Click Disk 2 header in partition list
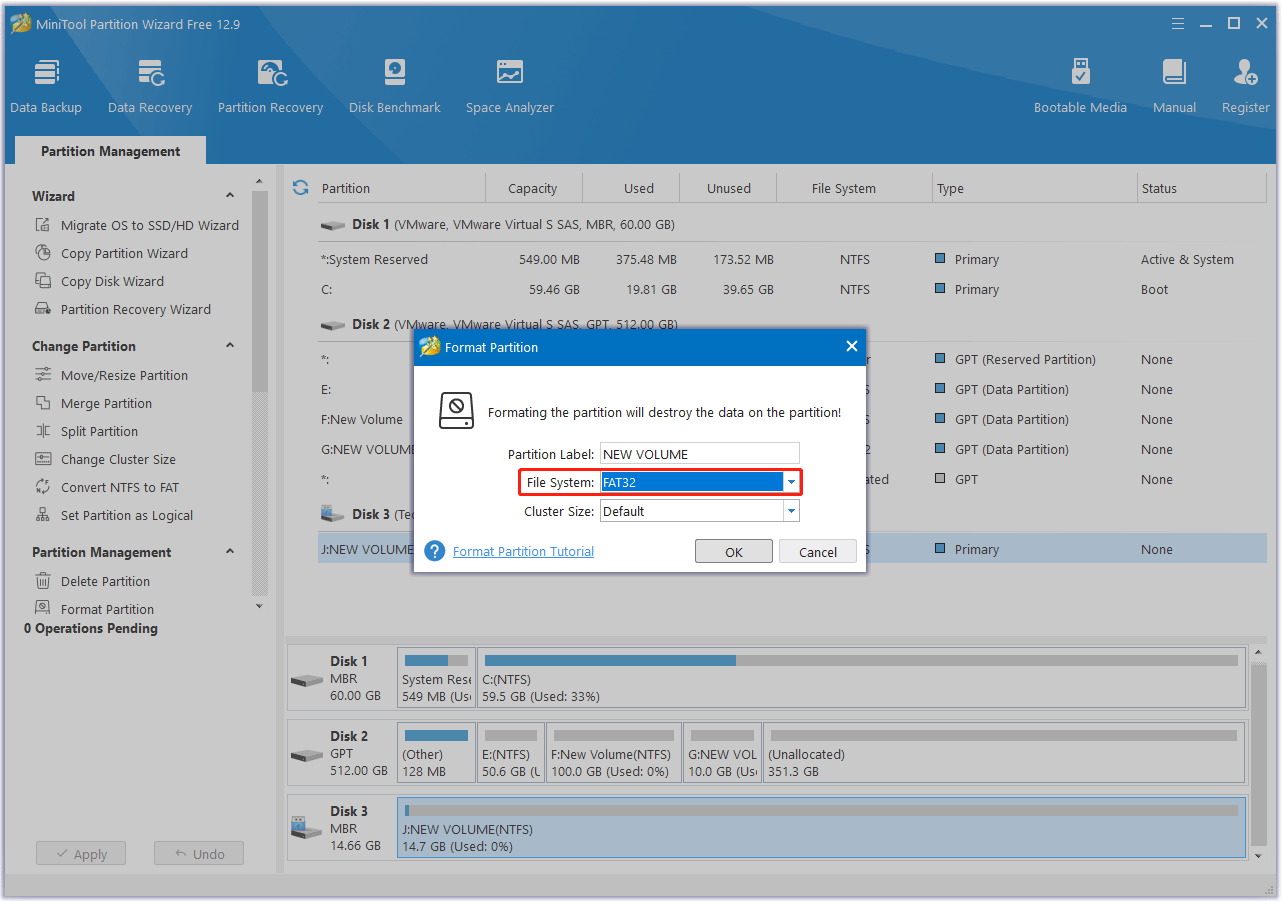Image resolution: width=1282 pixels, height=902 pixels. (x=792, y=324)
